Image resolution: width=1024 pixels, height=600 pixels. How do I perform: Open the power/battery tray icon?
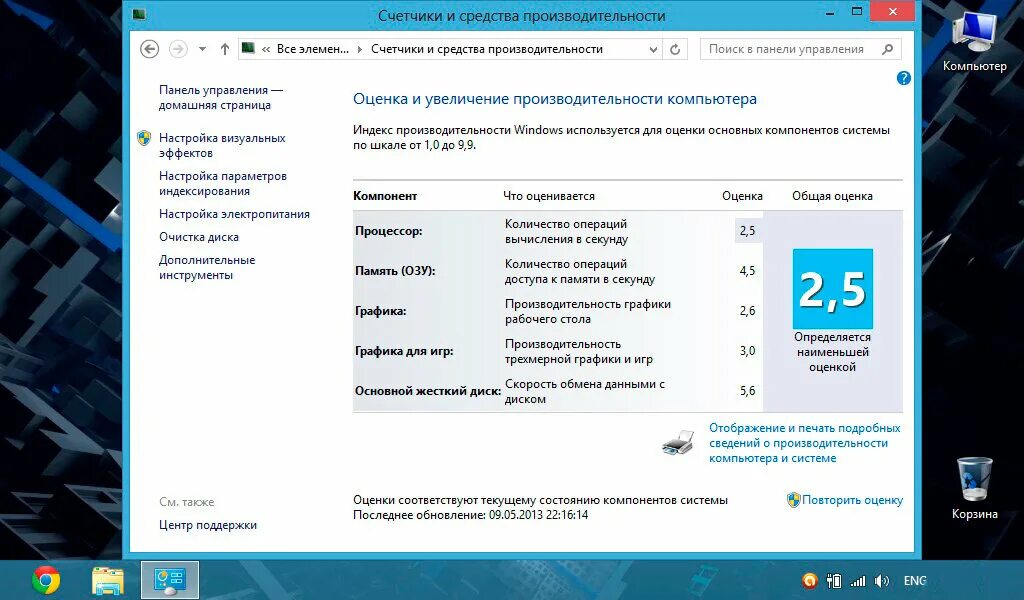click(x=834, y=580)
